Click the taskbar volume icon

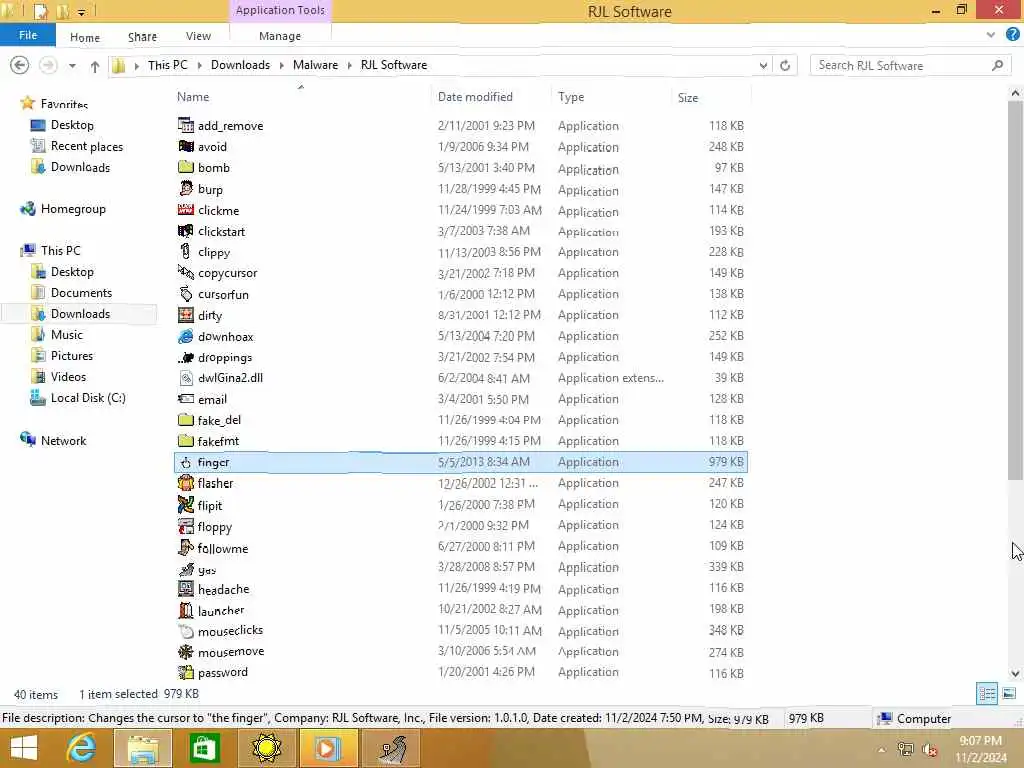pyautogui.click(x=930, y=750)
